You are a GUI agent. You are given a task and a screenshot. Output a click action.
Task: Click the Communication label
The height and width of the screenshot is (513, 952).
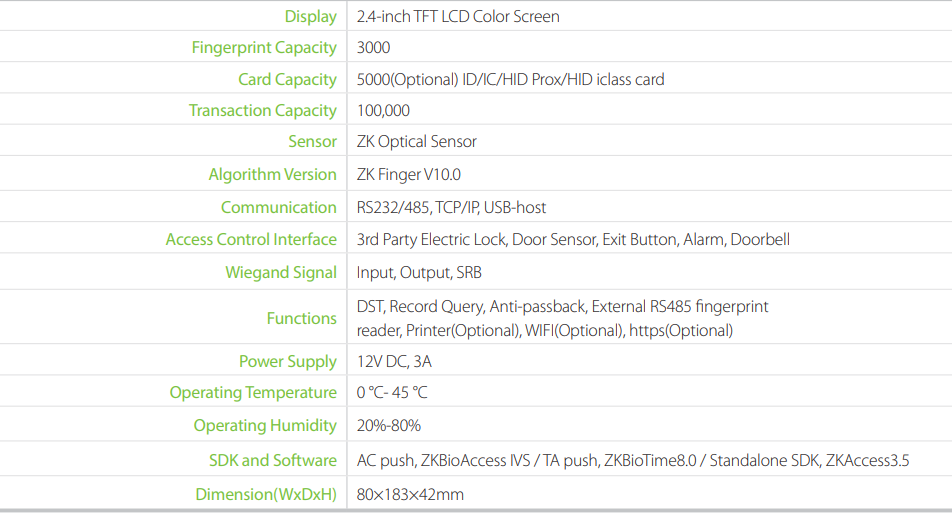coord(278,207)
